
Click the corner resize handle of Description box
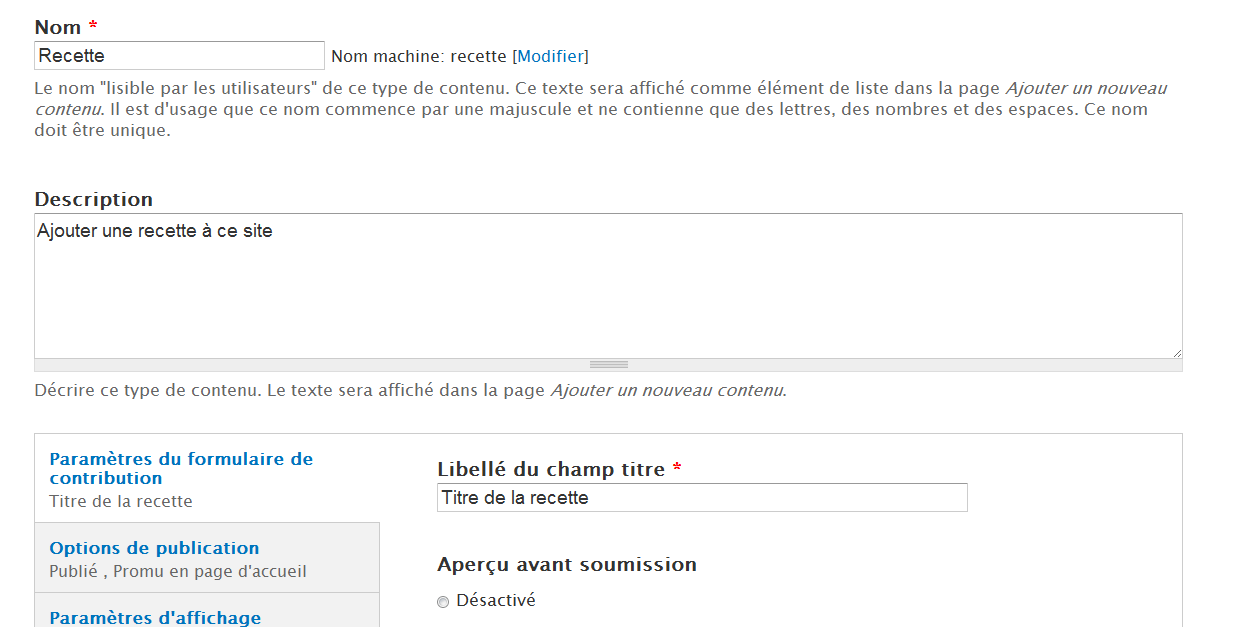(x=1176, y=352)
